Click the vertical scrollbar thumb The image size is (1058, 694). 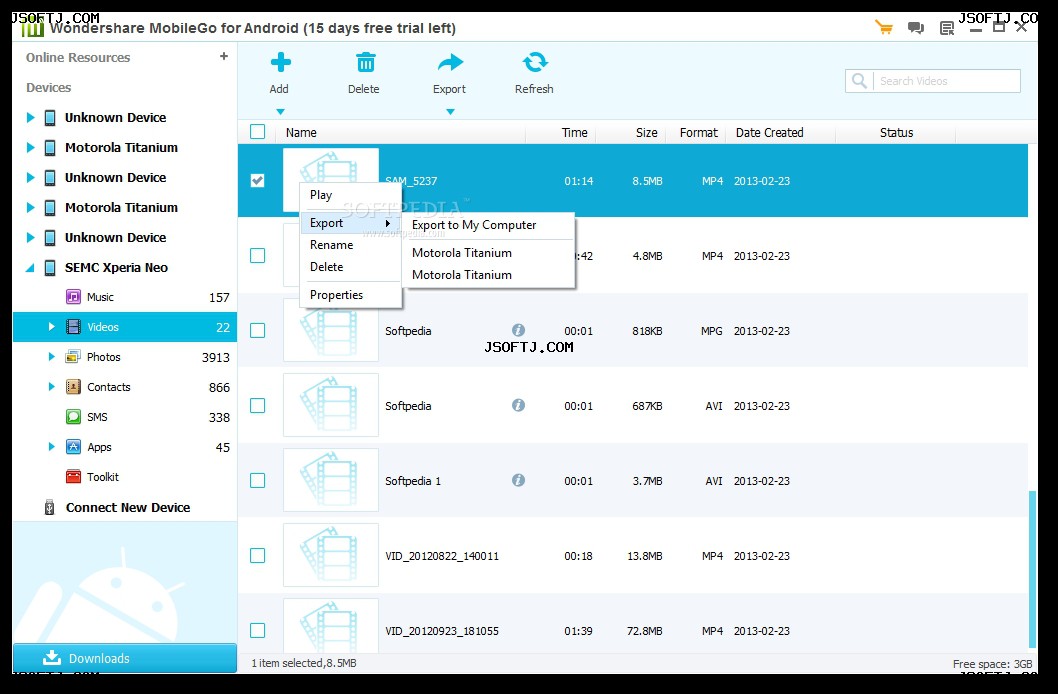coord(1032,569)
